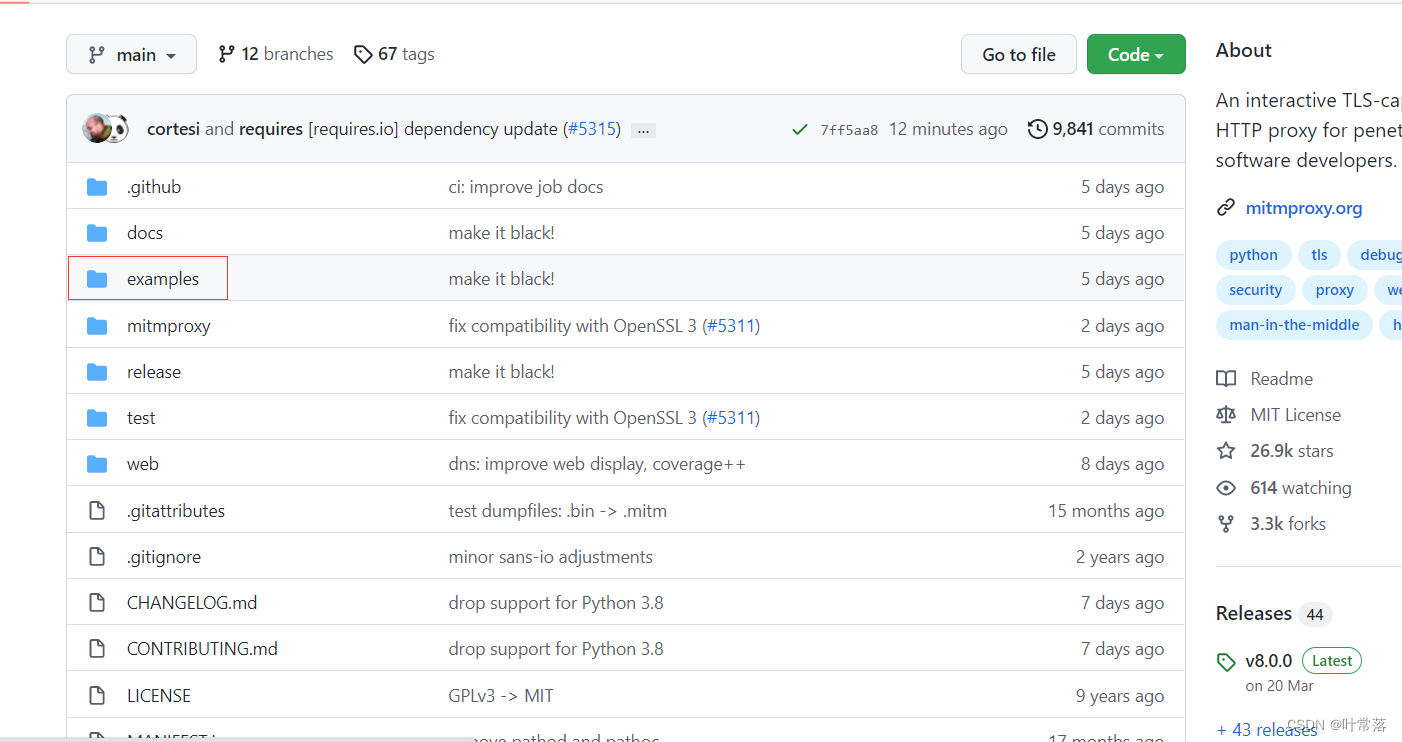Viewport: 1402px width, 742px height.
Task: Click the Go to file button
Action: (x=1019, y=54)
